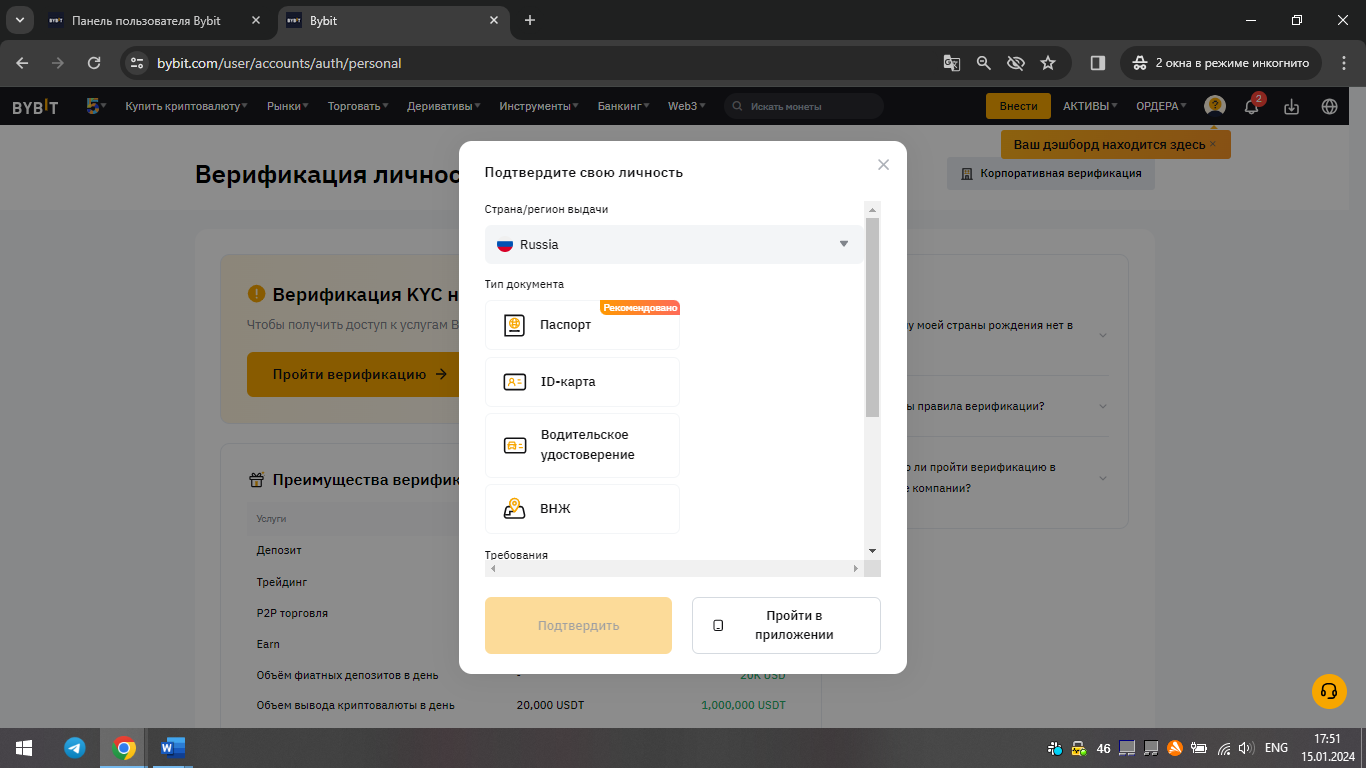
Task: Expand the Рынки menu
Action: 288,106
